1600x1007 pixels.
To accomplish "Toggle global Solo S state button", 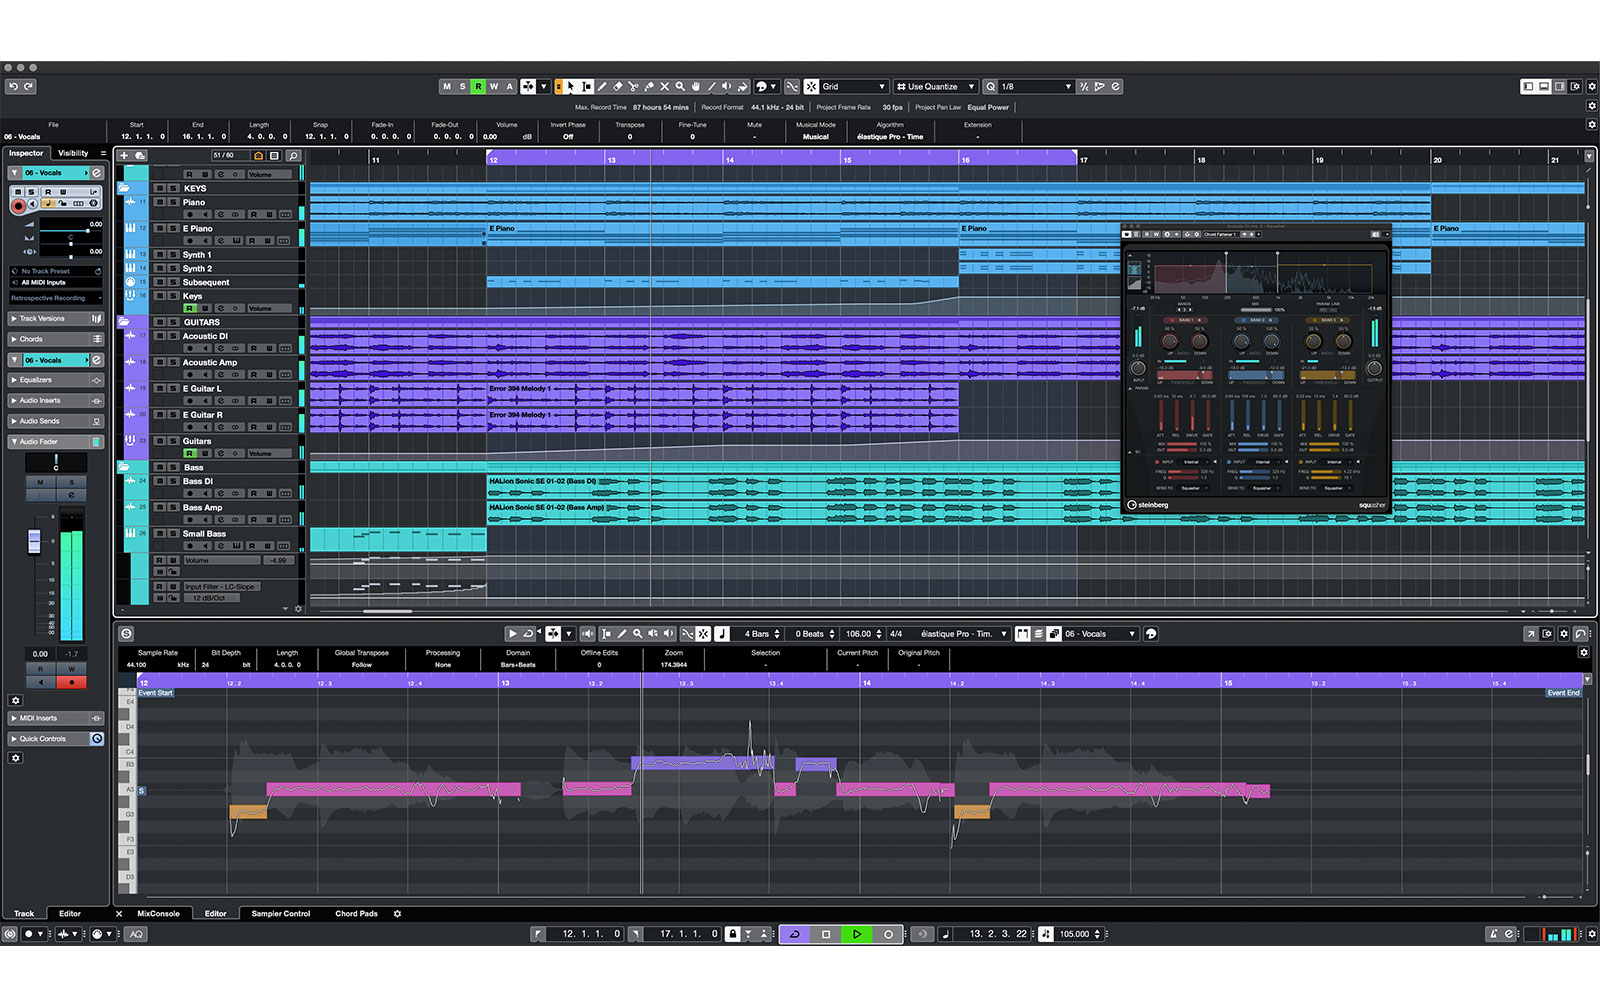I will [x=462, y=86].
